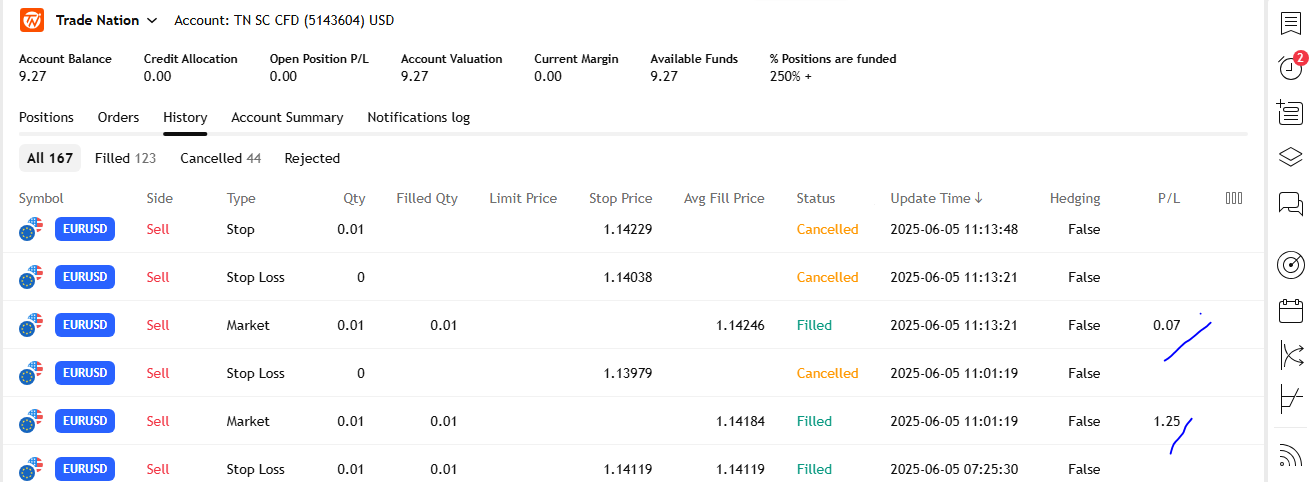This screenshot has width=1313, height=482.
Task: Open table column settings icon beside P/L
Action: point(1234,198)
